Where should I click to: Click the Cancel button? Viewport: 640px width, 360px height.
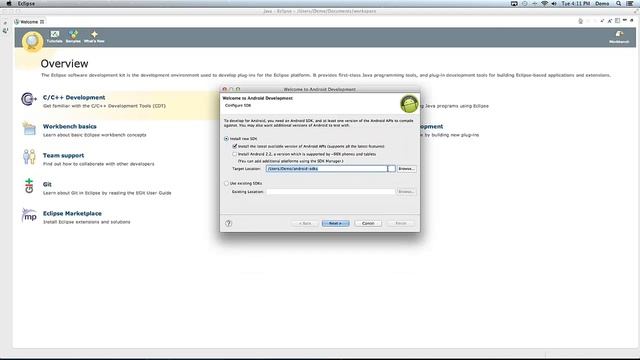[x=368, y=223]
